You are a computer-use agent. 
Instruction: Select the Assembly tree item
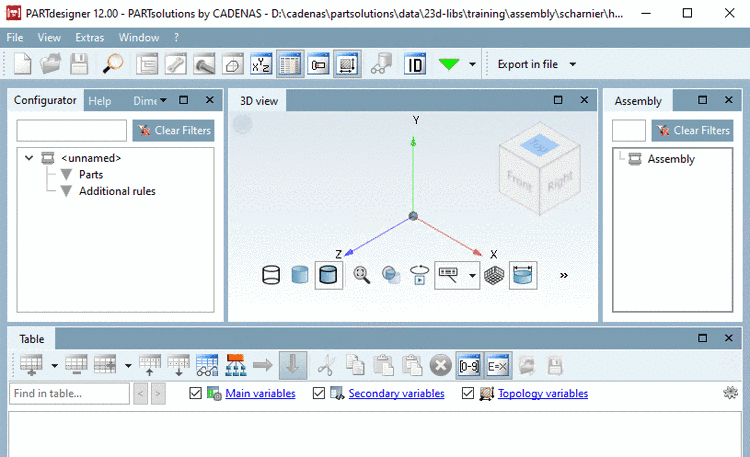click(x=671, y=159)
